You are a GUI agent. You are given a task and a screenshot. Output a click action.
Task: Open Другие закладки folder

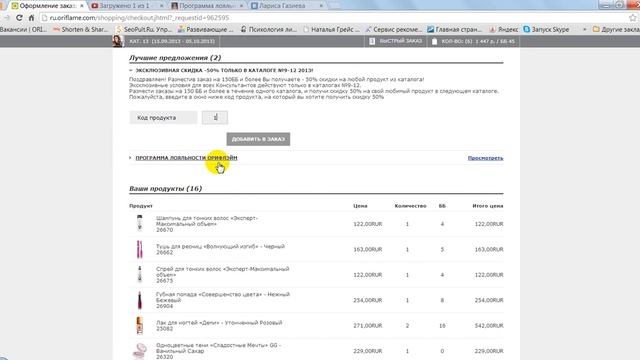(x=616, y=29)
